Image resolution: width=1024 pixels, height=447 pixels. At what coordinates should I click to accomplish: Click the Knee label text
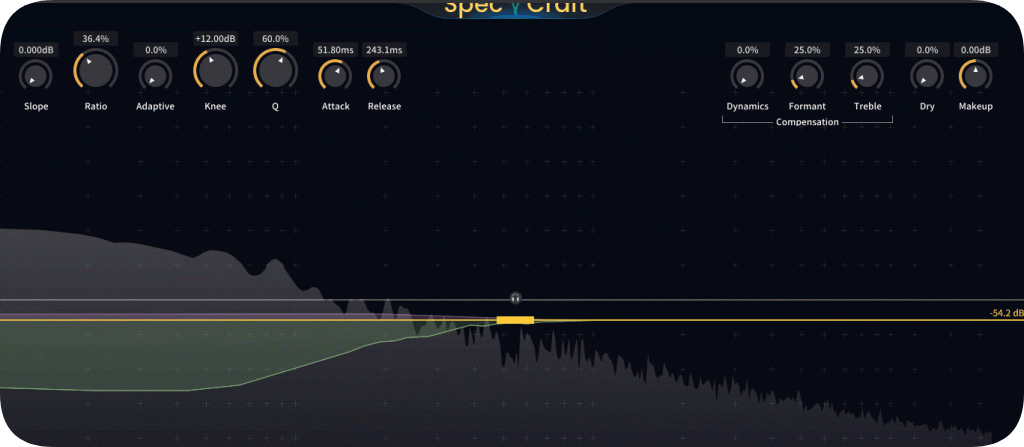[x=216, y=107]
